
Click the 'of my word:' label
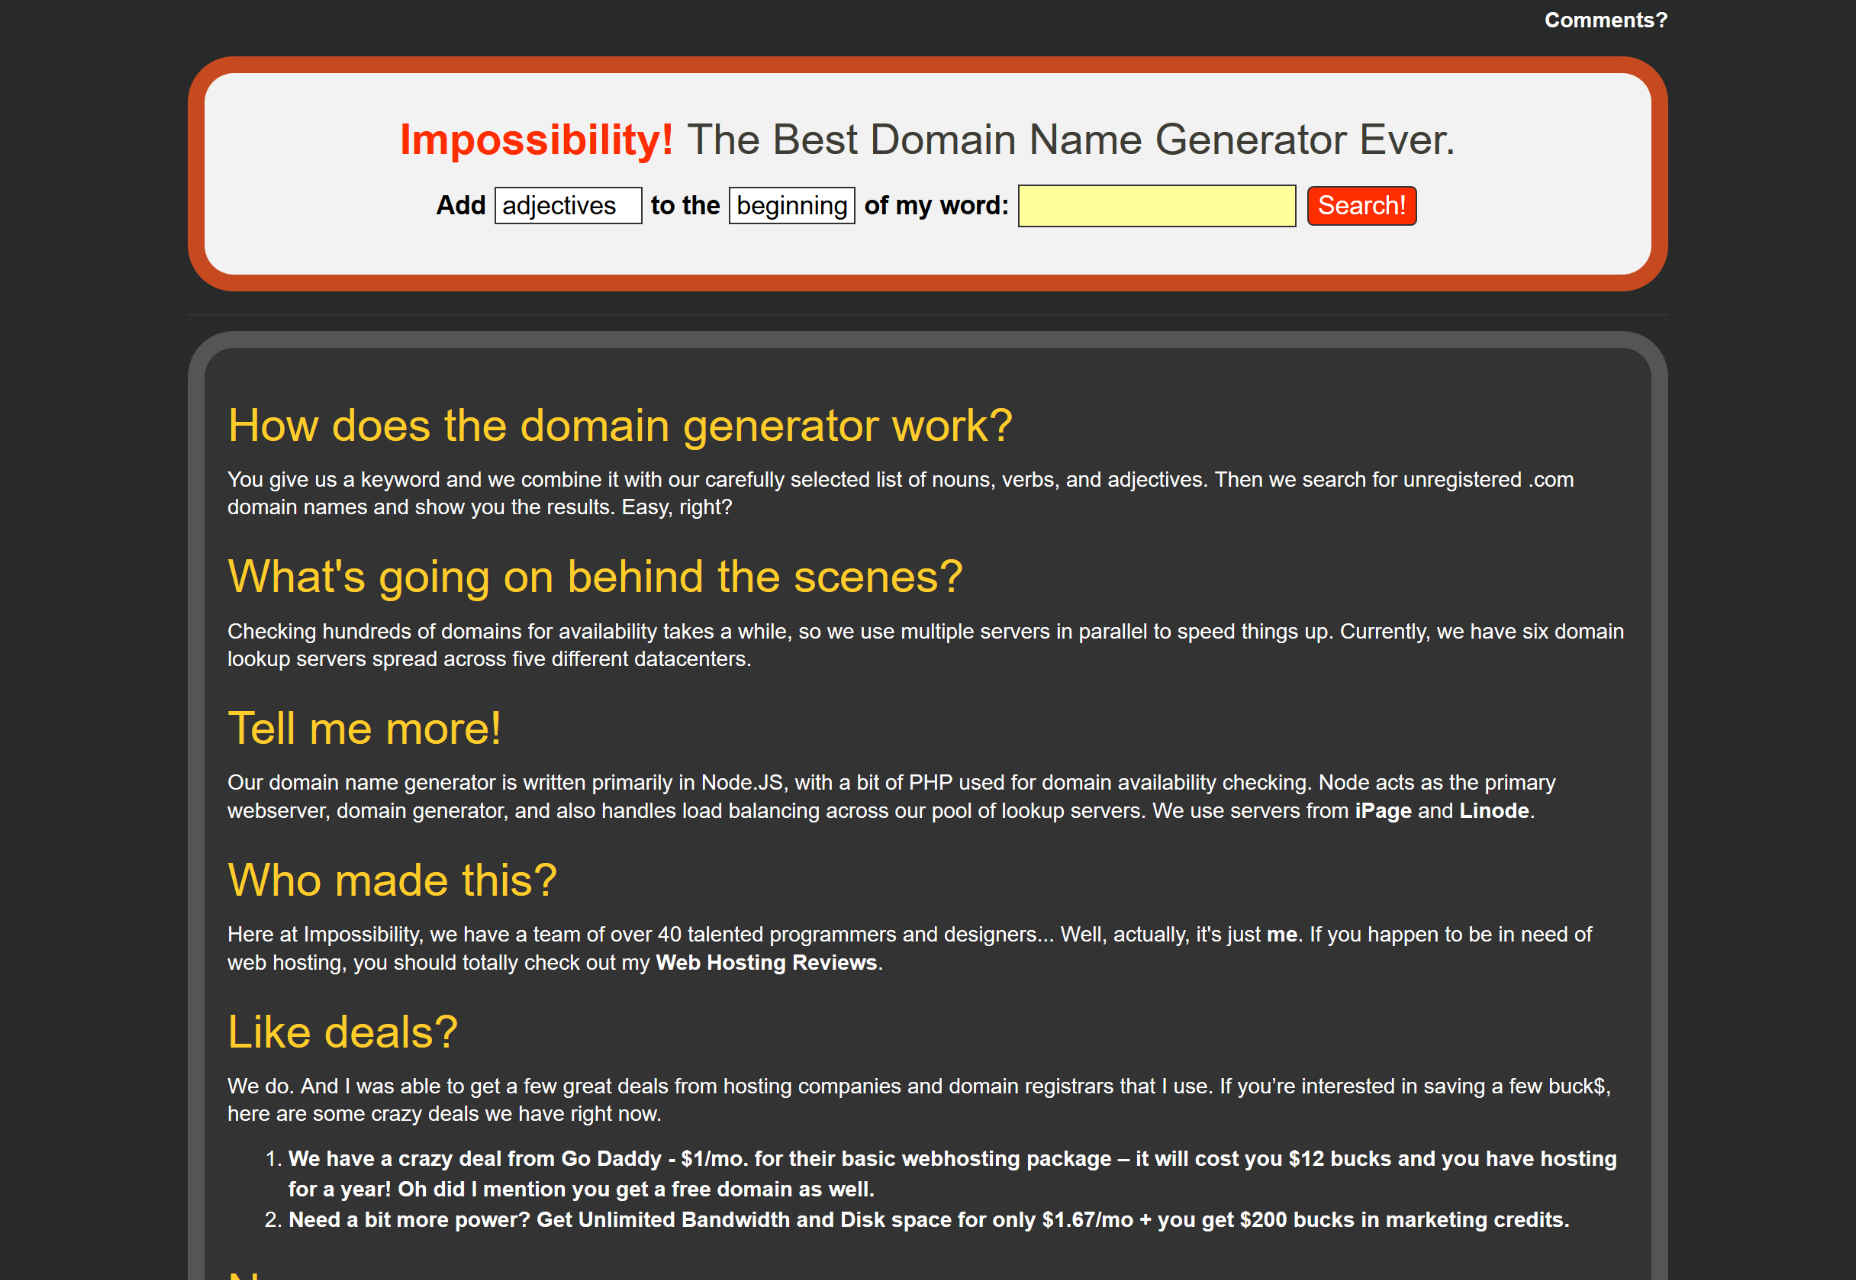coord(936,206)
